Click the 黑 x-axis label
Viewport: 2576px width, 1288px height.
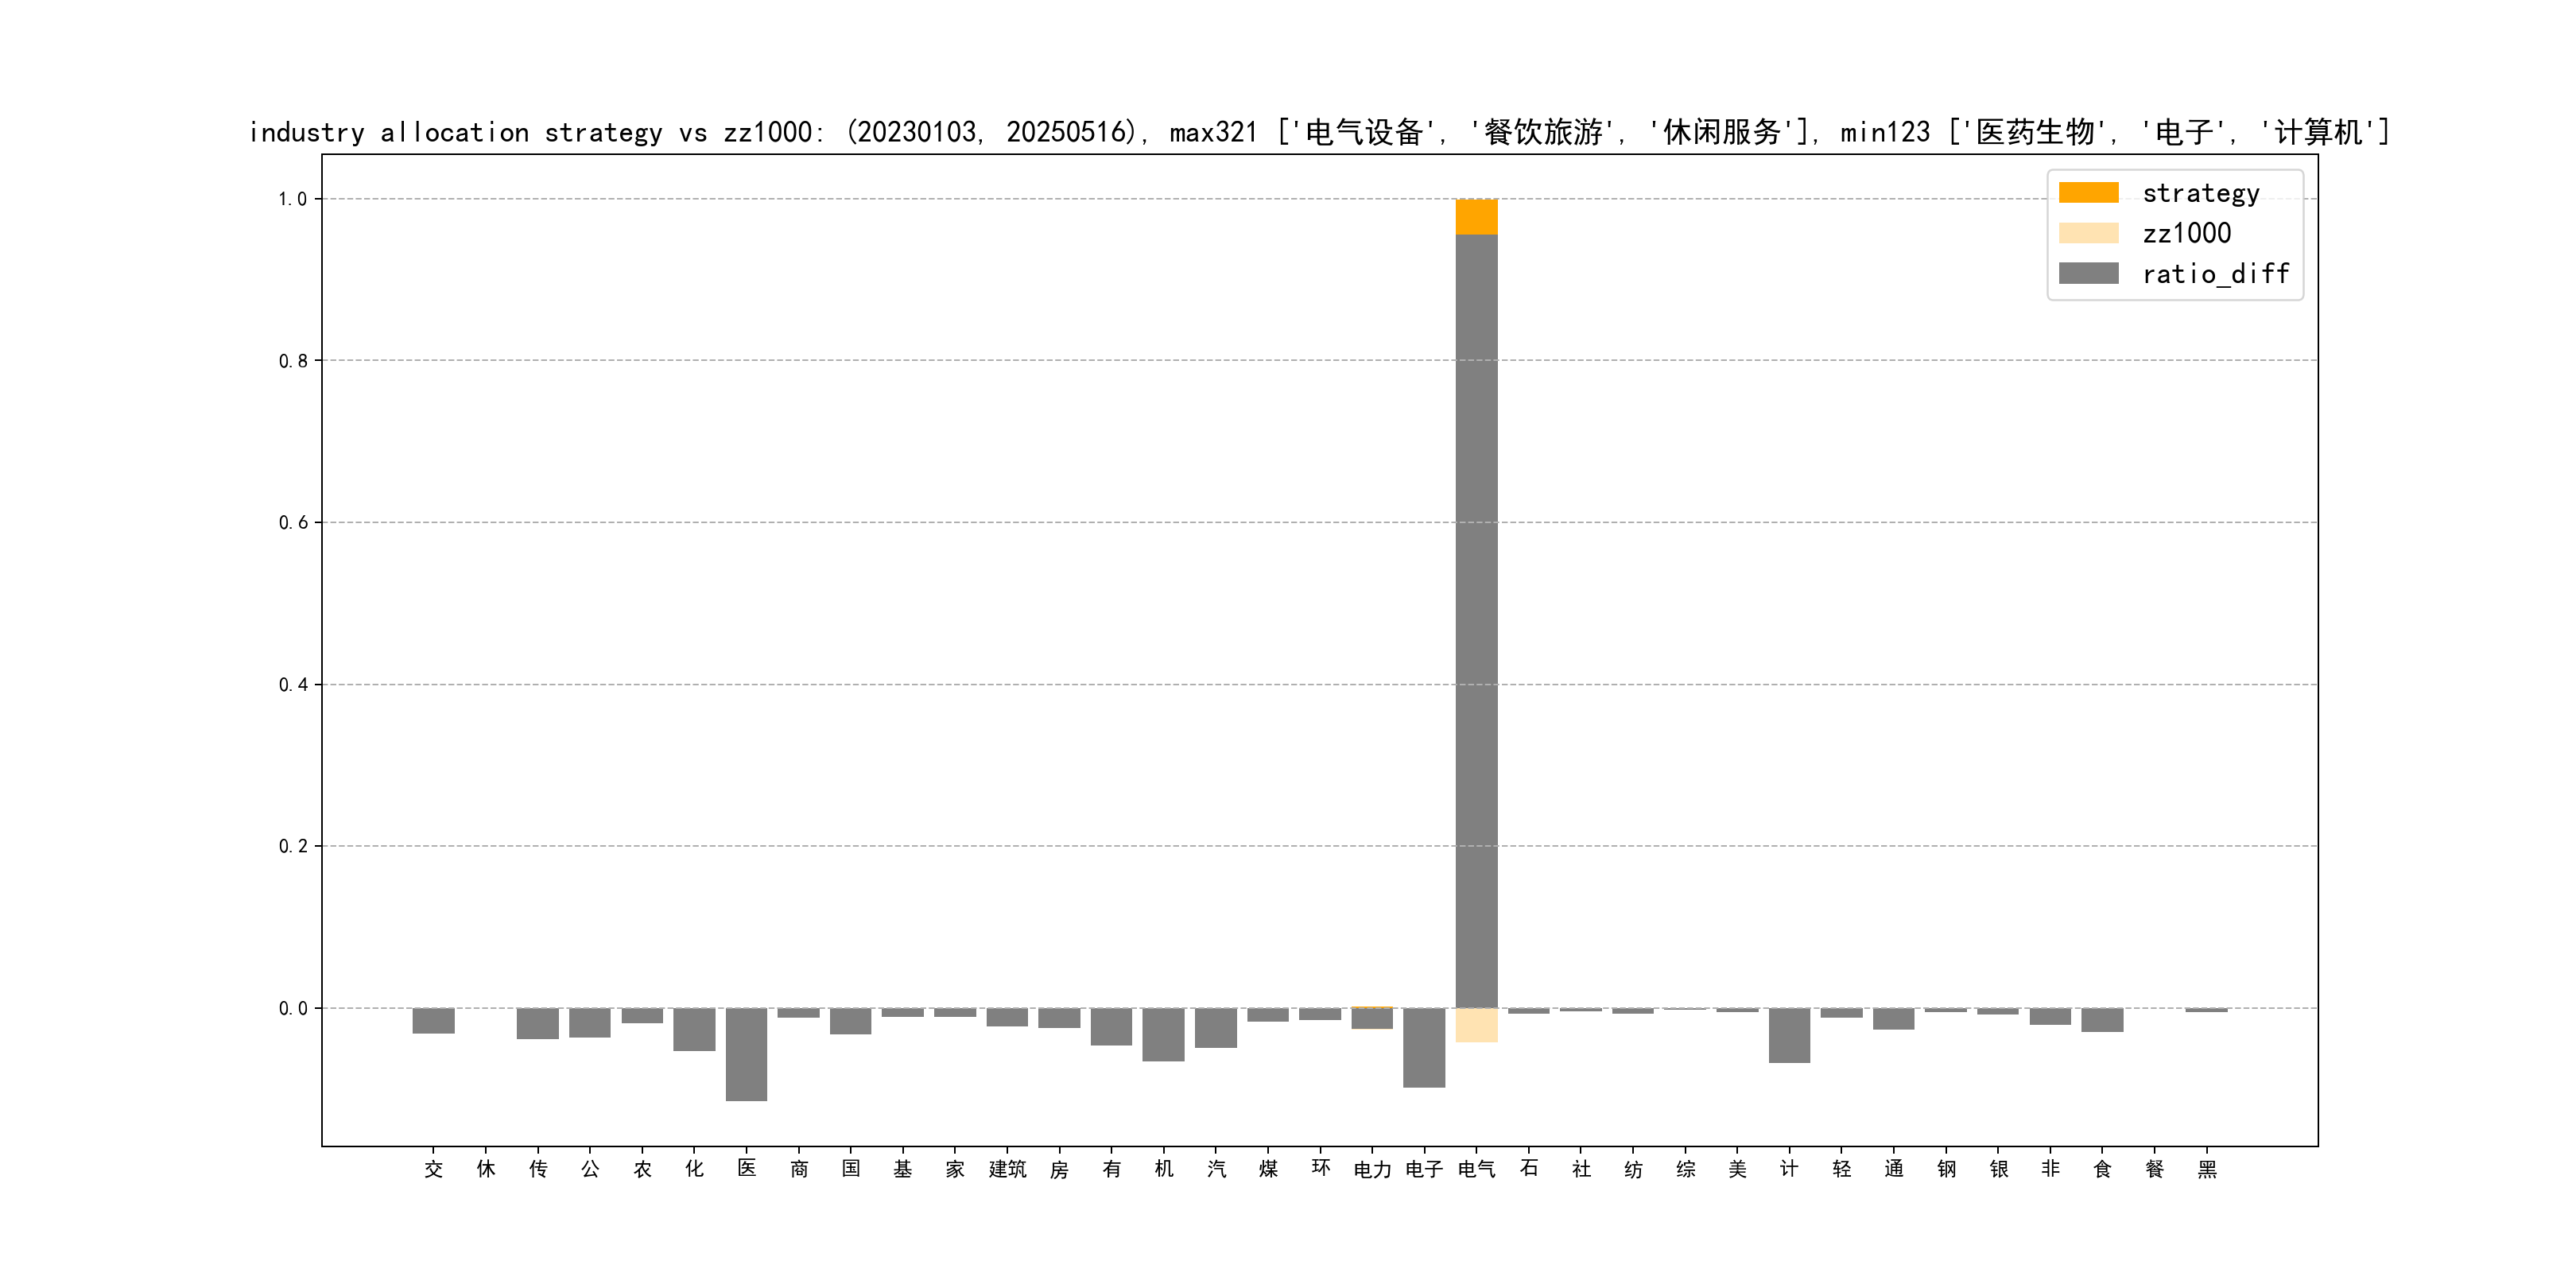[2207, 1169]
